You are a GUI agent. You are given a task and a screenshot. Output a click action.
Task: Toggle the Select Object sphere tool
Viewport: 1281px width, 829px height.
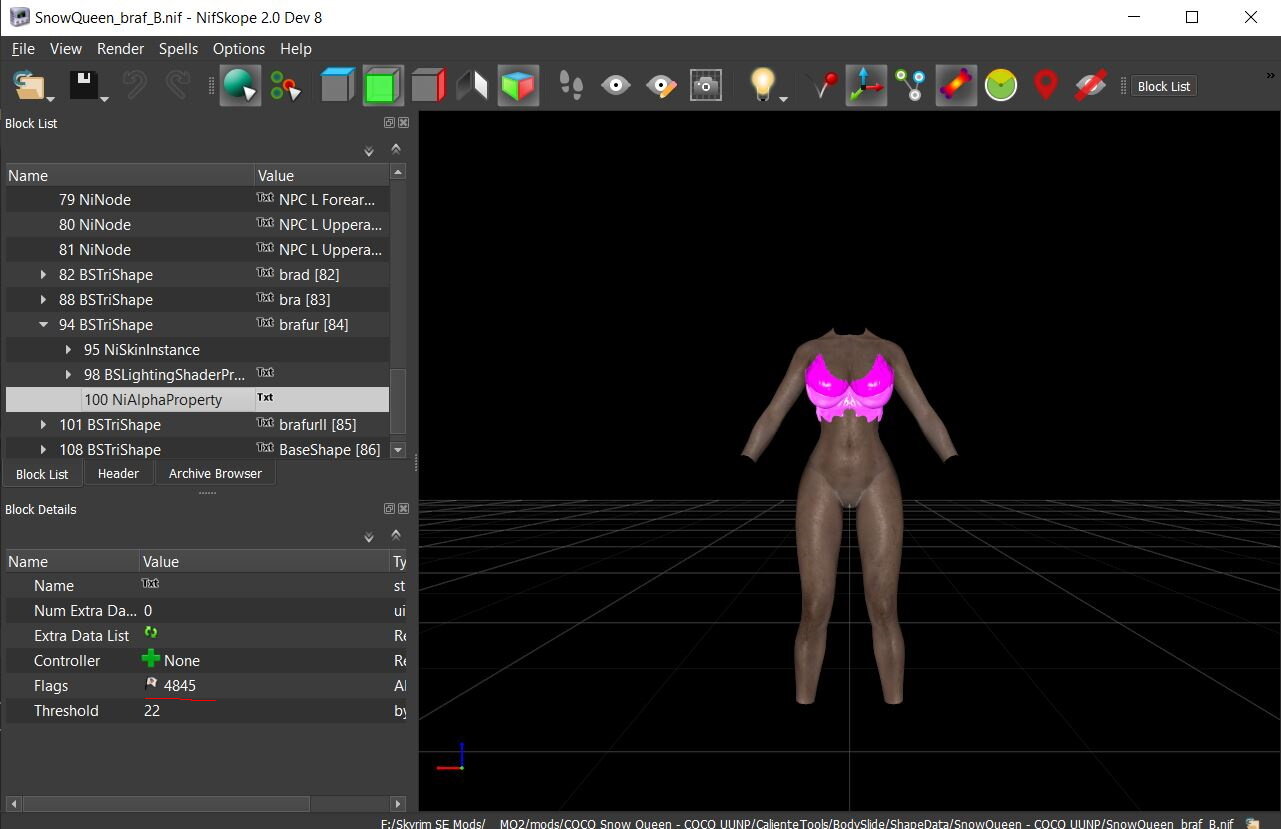click(x=240, y=85)
